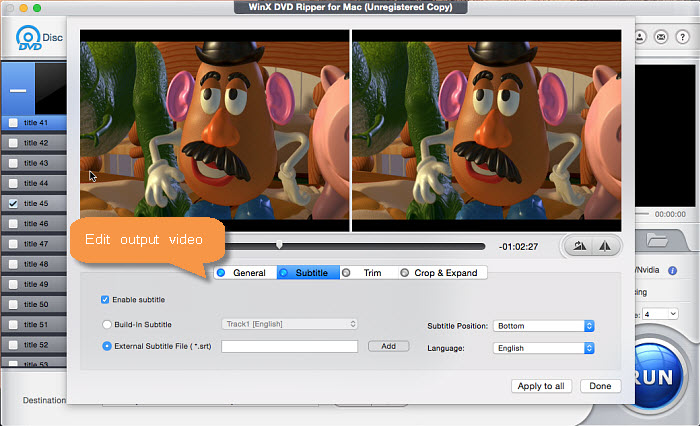The width and height of the screenshot is (700, 426).
Task: Click the Destination label
Action: [44, 400]
